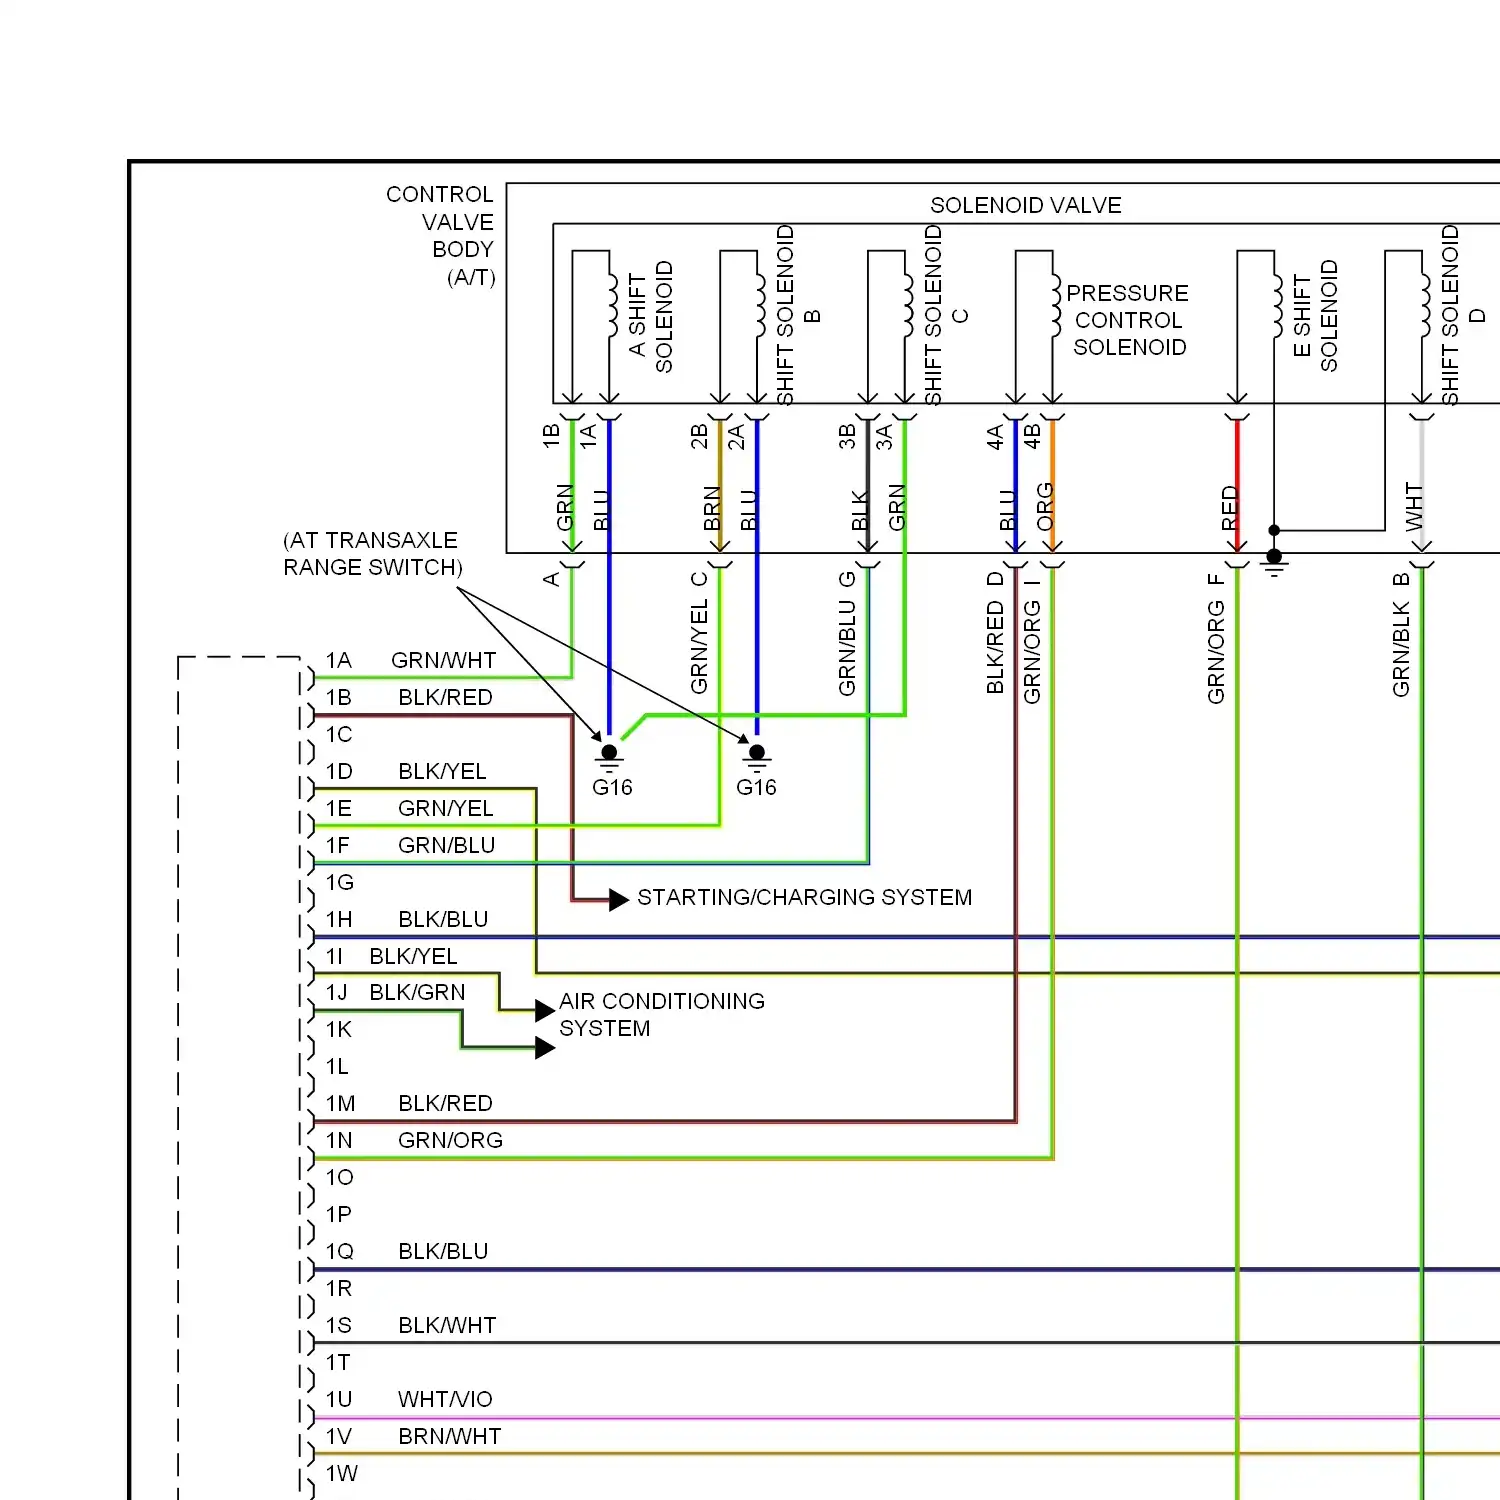1500x1500 pixels.
Task: Click the 2A terminal label
Action: 736,436
